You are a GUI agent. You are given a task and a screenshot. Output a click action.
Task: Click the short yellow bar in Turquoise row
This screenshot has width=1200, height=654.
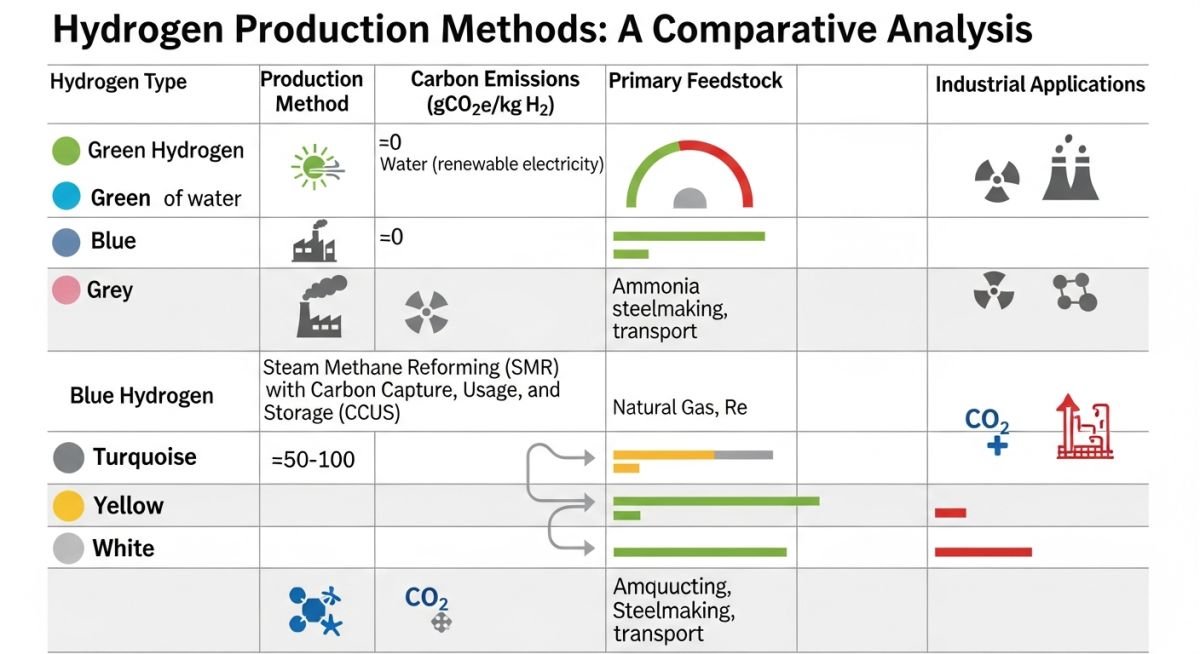tap(626, 468)
